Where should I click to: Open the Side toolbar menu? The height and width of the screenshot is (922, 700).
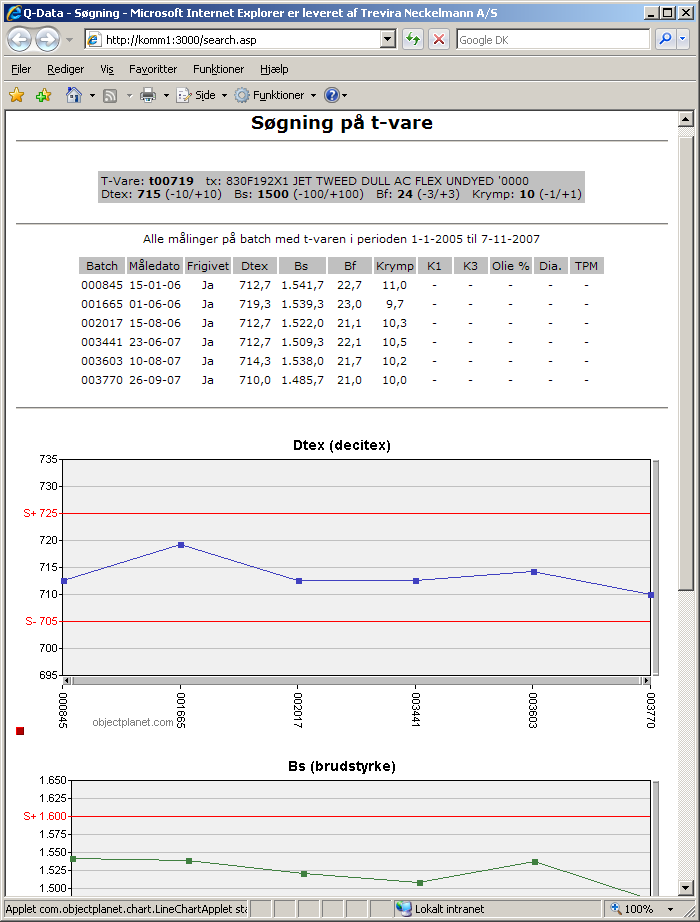pos(202,95)
